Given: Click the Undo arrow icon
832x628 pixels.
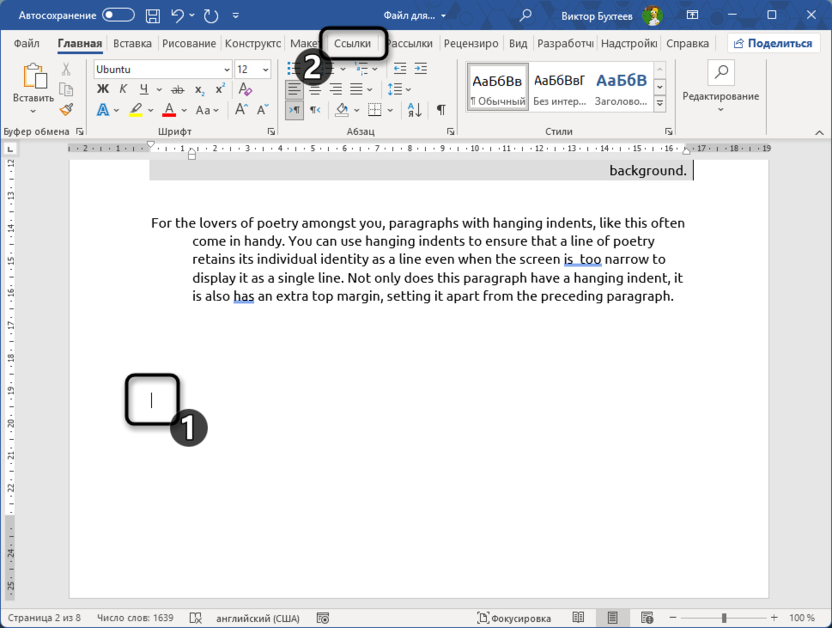Looking at the screenshot, I should coord(177,16).
